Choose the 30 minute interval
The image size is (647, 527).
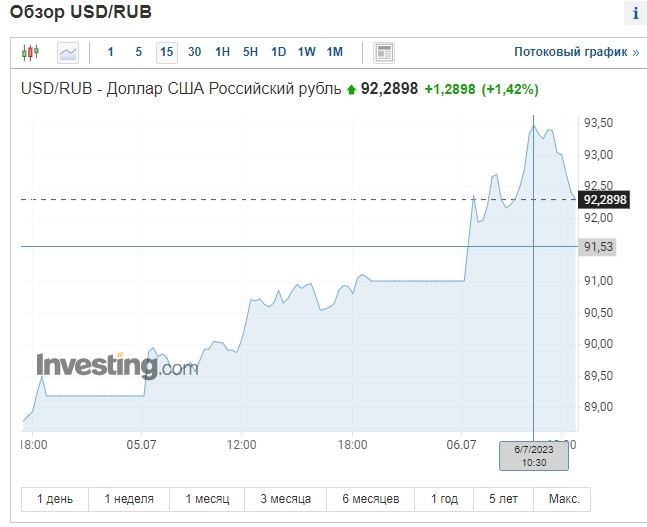click(x=194, y=52)
